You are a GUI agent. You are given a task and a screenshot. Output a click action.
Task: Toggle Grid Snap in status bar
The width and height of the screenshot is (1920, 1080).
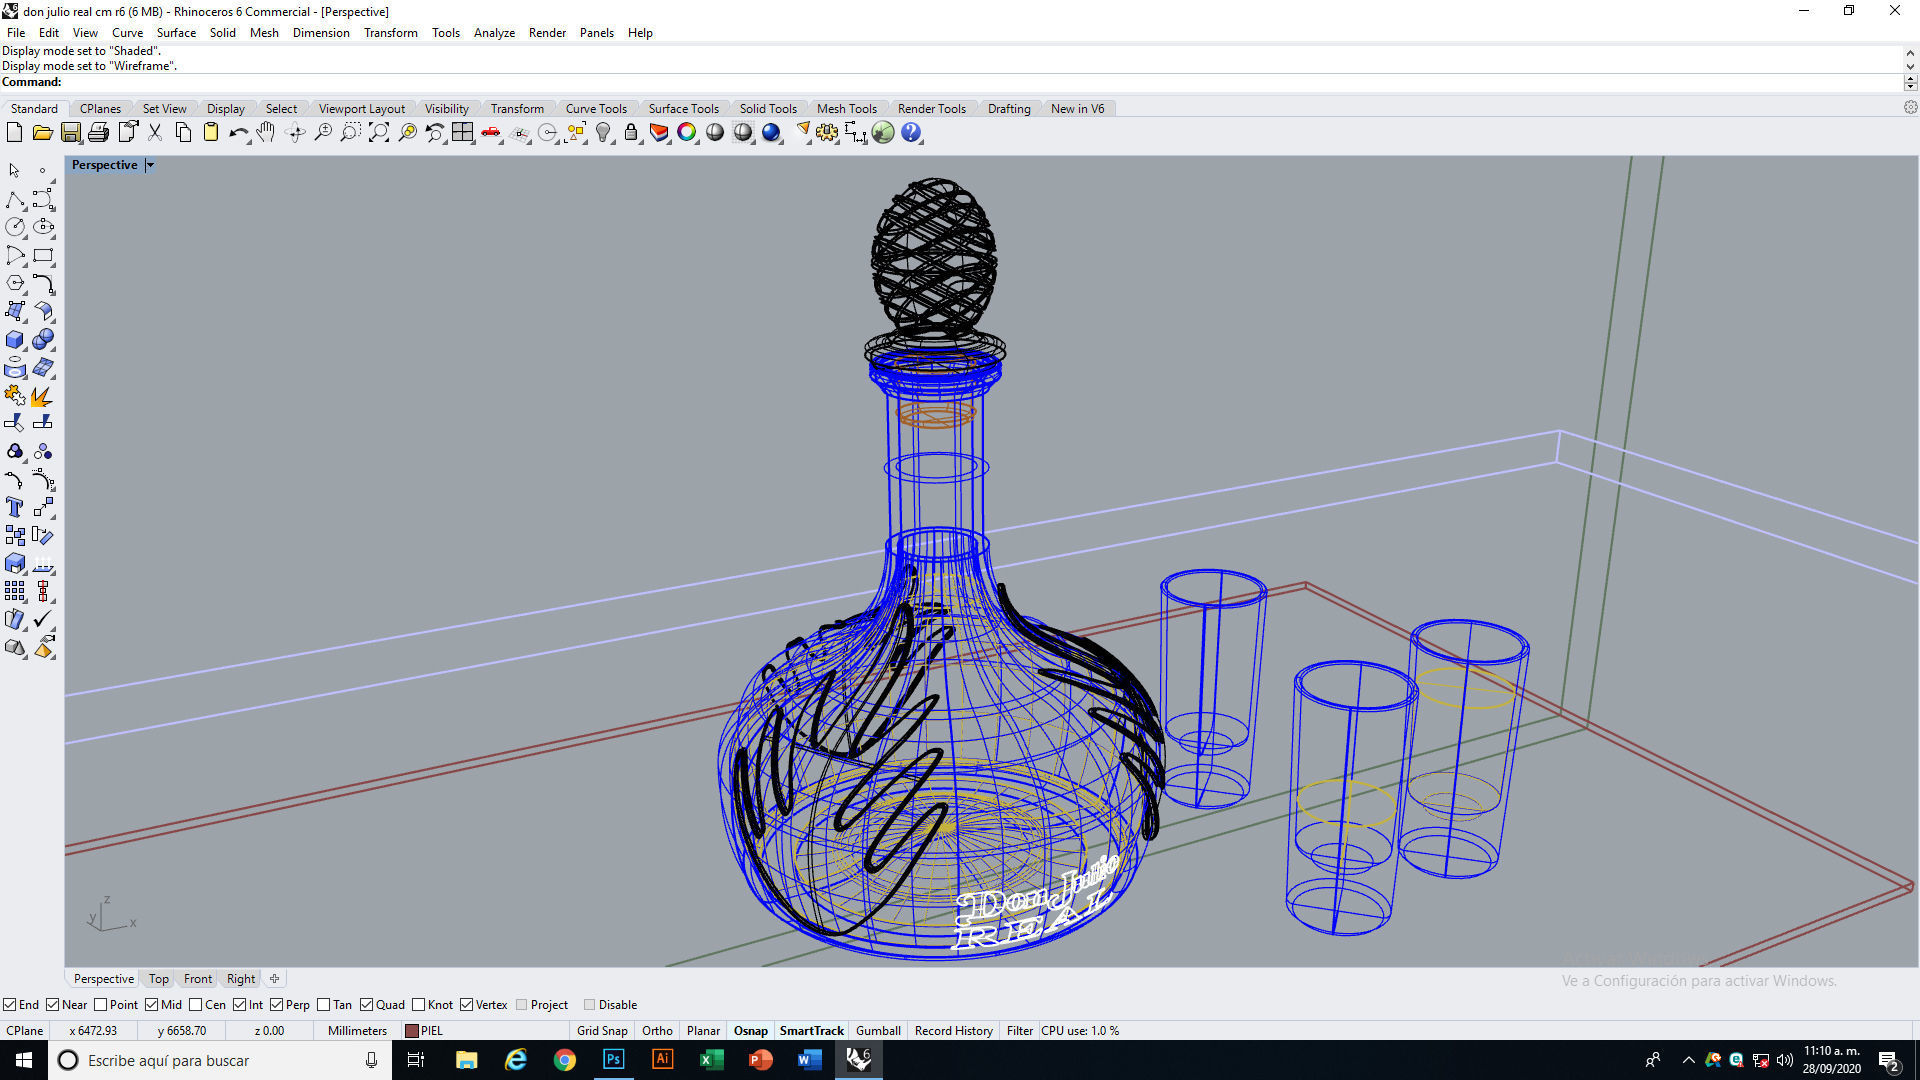tap(602, 1031)
